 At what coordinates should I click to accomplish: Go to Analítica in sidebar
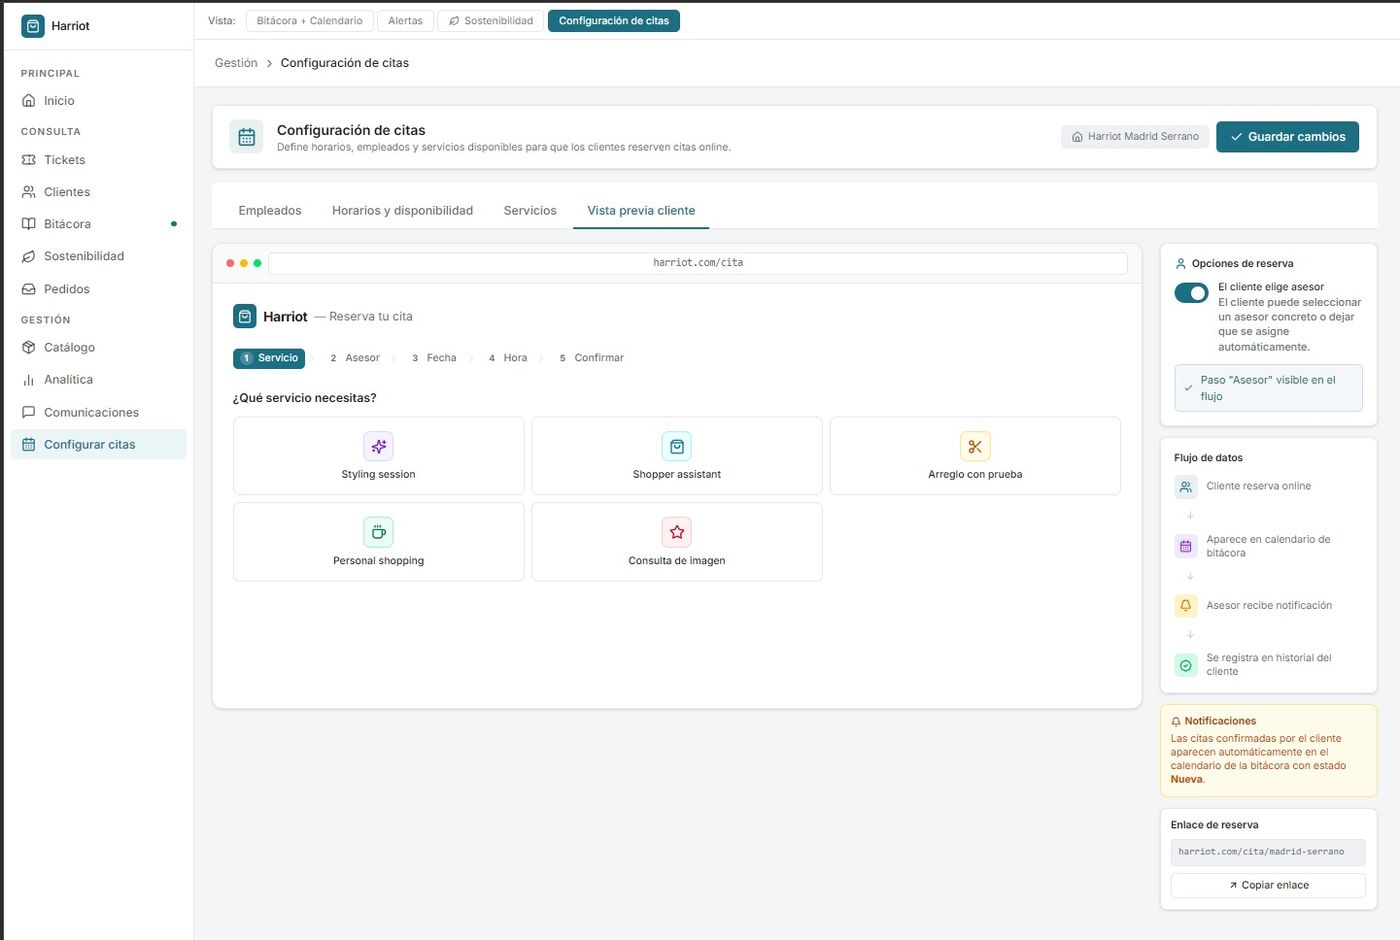(98, 380)
